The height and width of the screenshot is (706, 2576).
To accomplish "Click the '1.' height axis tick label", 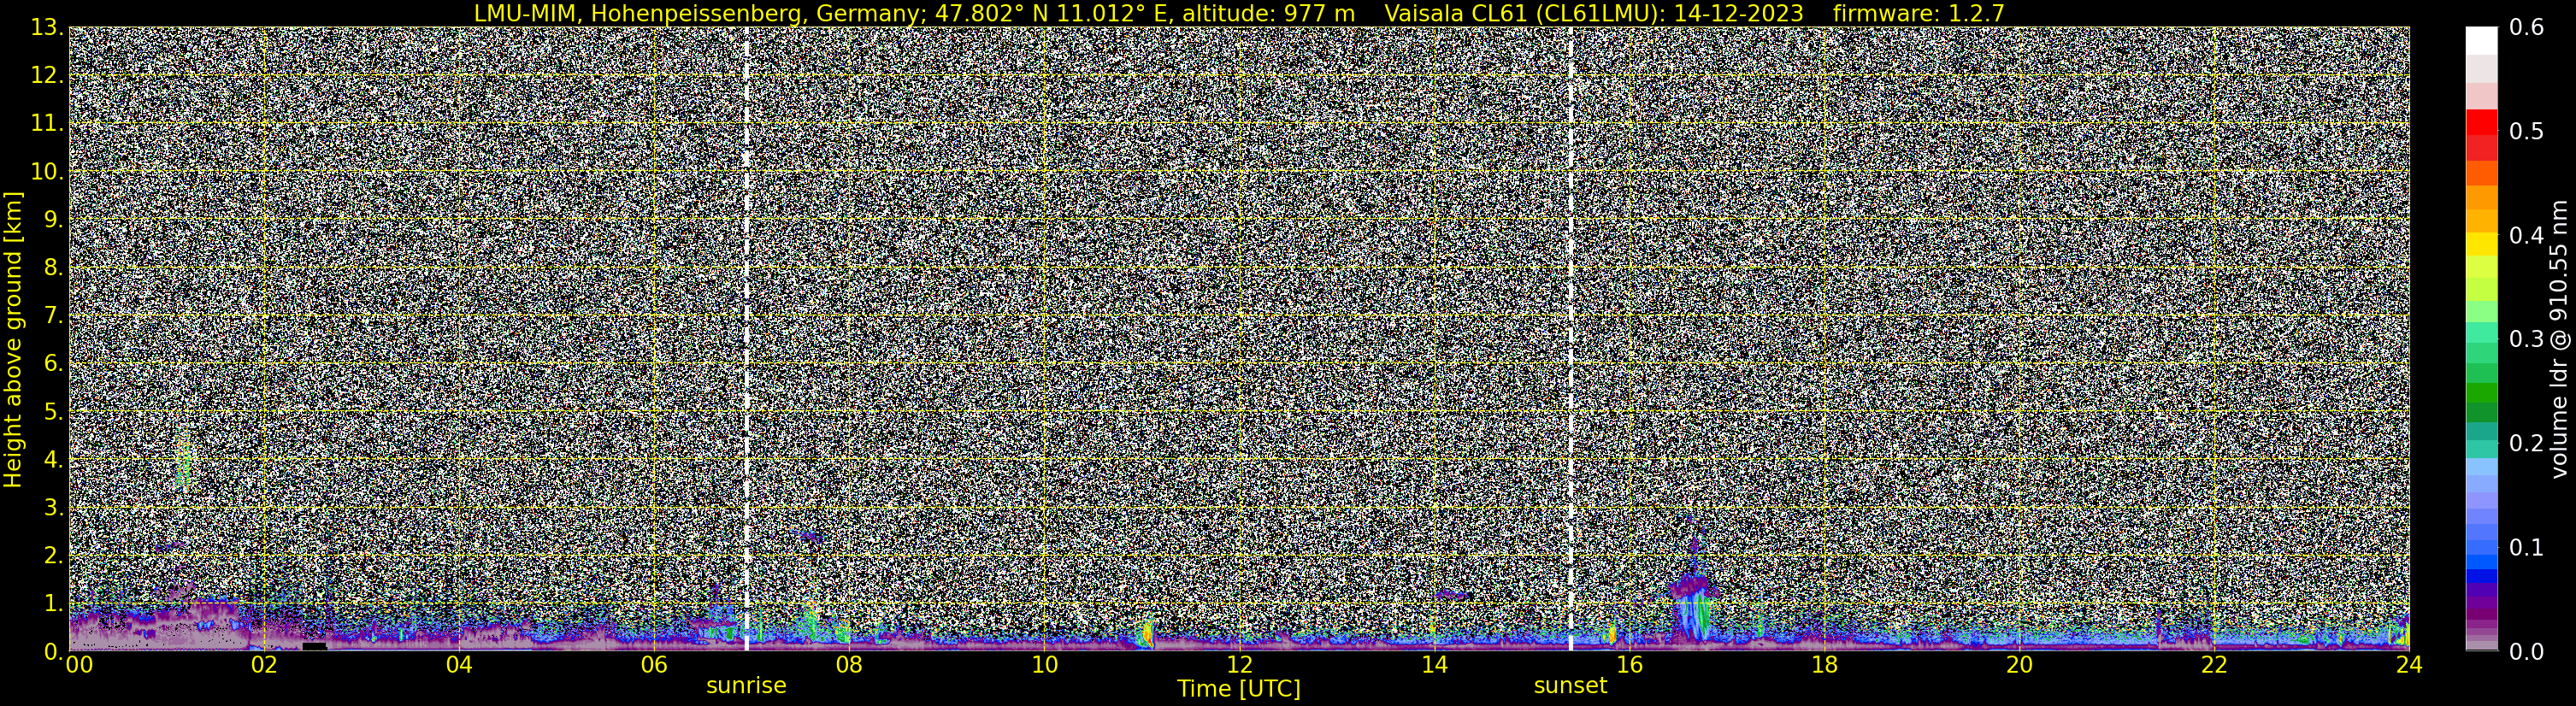I will tap(54, 603).
